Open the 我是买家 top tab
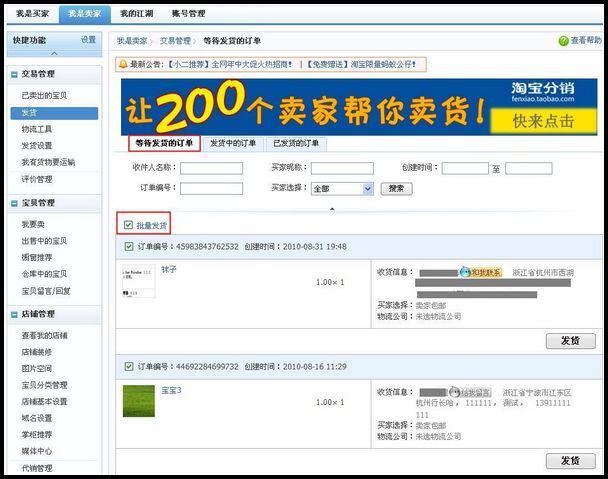The image size is (608, 479). (33, 14)
